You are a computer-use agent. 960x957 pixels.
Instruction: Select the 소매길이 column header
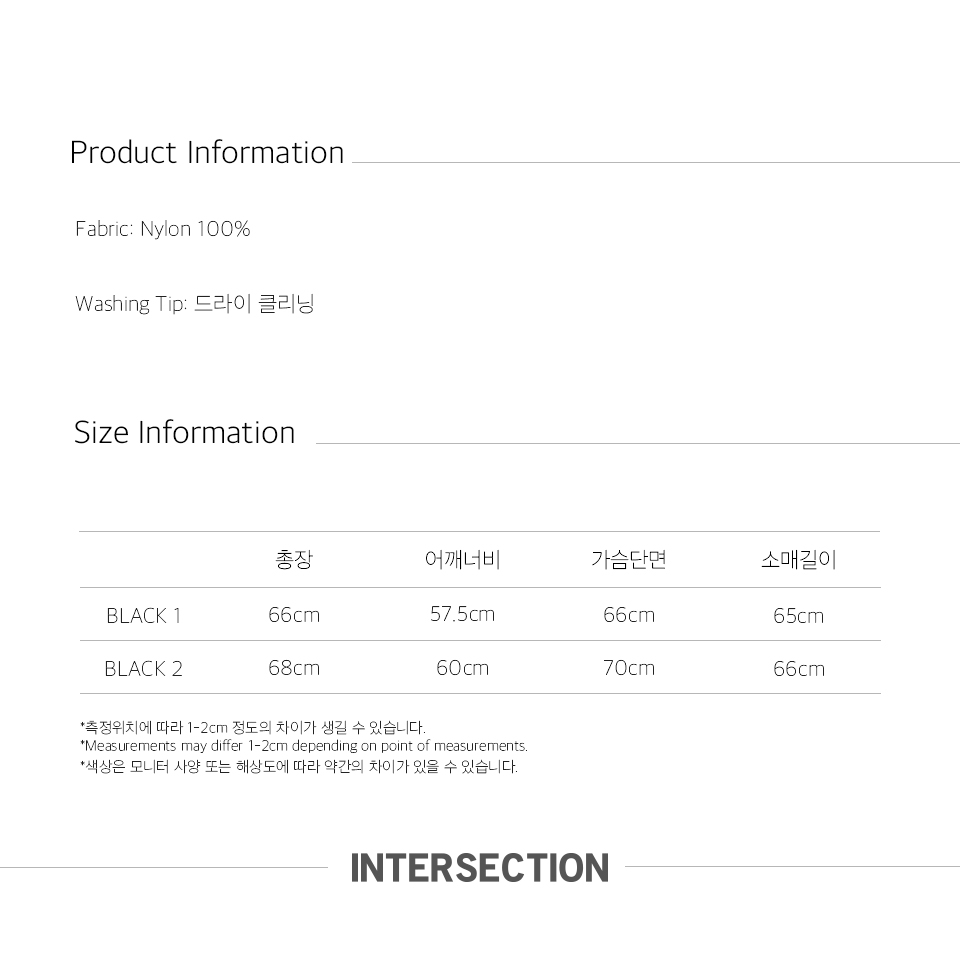pos(798,560)
